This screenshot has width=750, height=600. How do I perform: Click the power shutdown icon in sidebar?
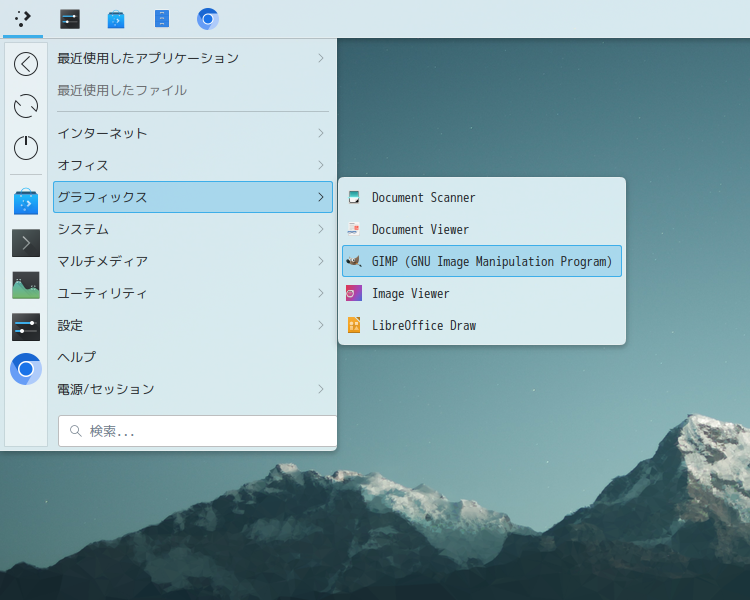[x=26, y=148]
